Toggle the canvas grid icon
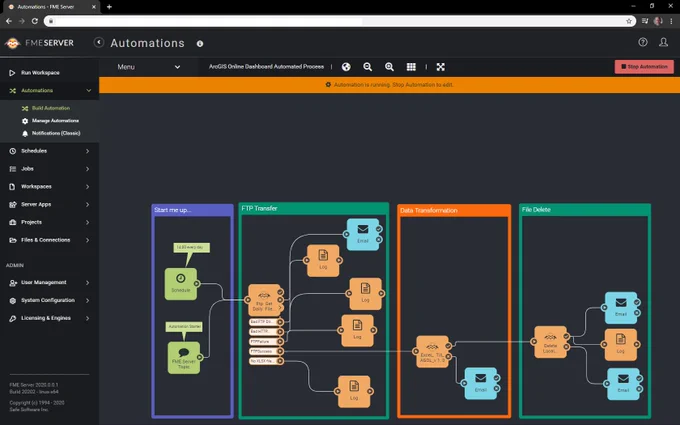The height and width of the screenshot is (425, 680). click(411, 67)
